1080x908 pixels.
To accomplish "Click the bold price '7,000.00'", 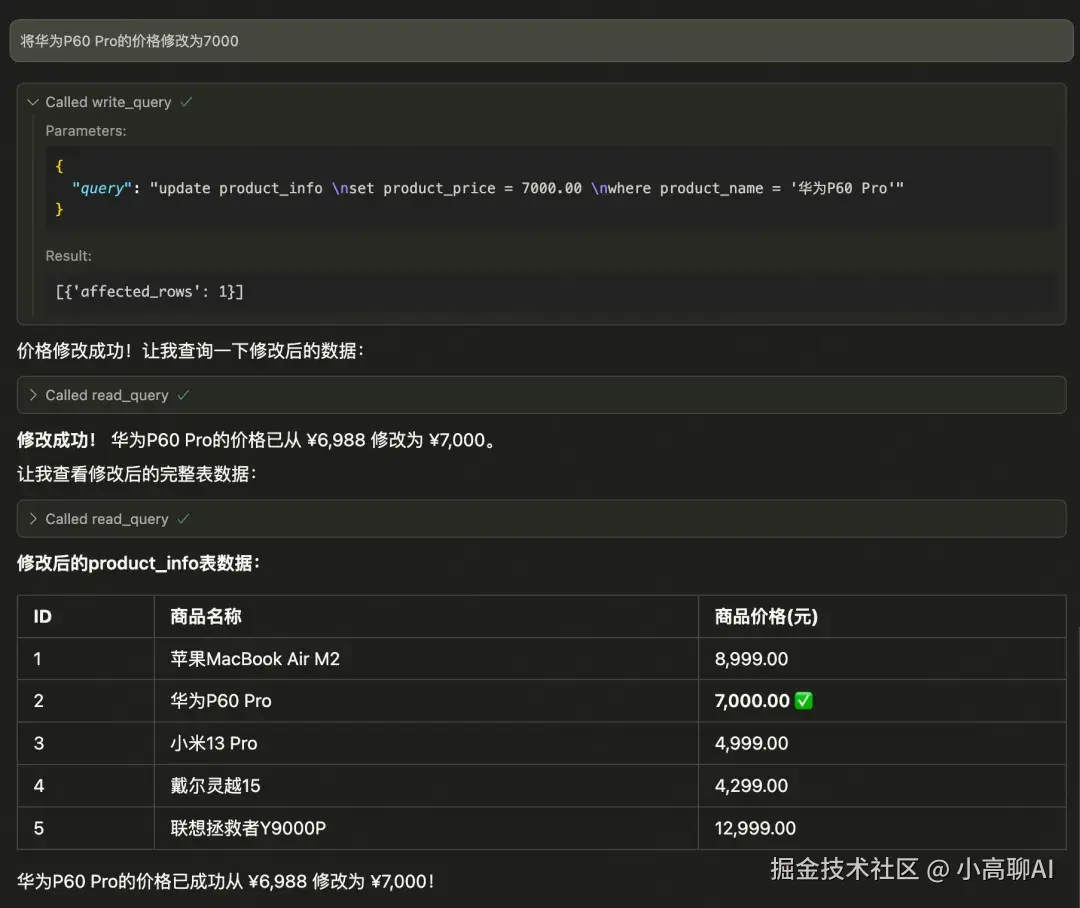I will click(752, 701).
